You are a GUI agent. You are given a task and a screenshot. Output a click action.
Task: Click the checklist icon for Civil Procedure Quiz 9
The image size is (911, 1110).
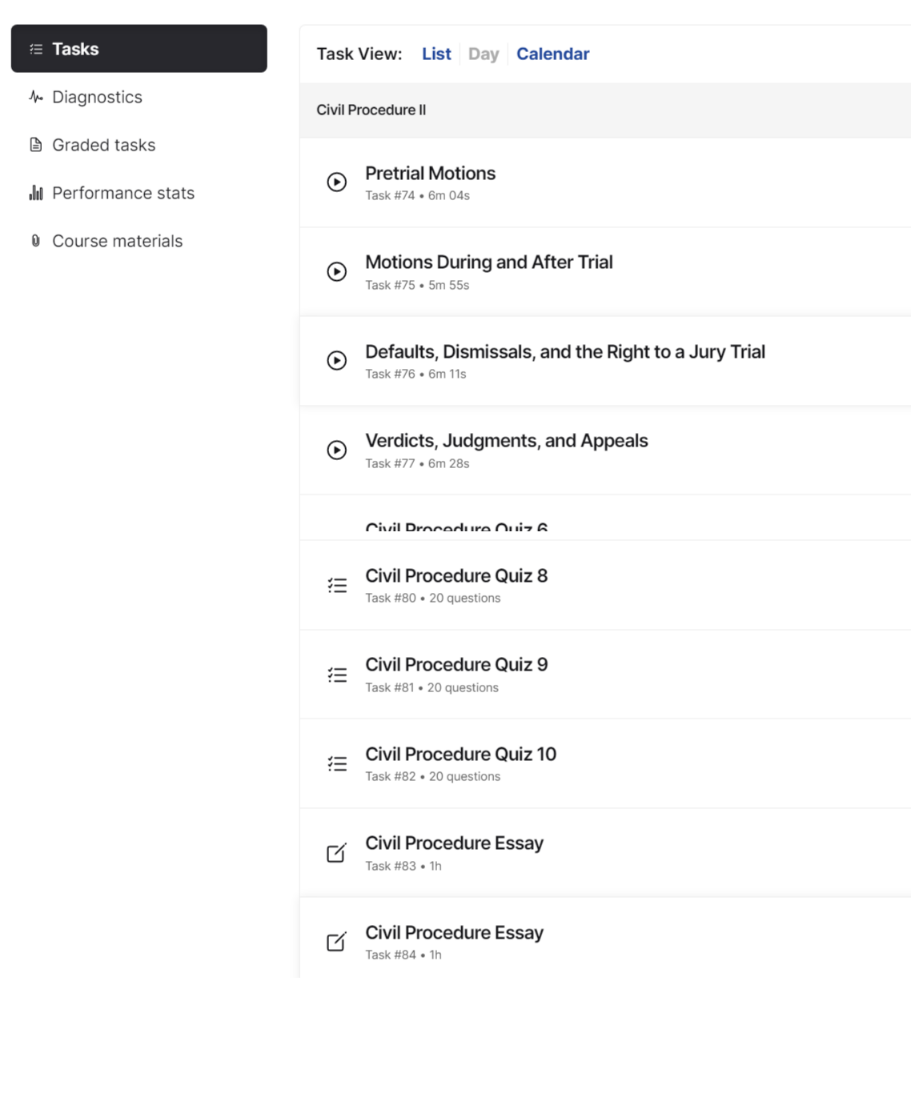click(x=337, y=675)
